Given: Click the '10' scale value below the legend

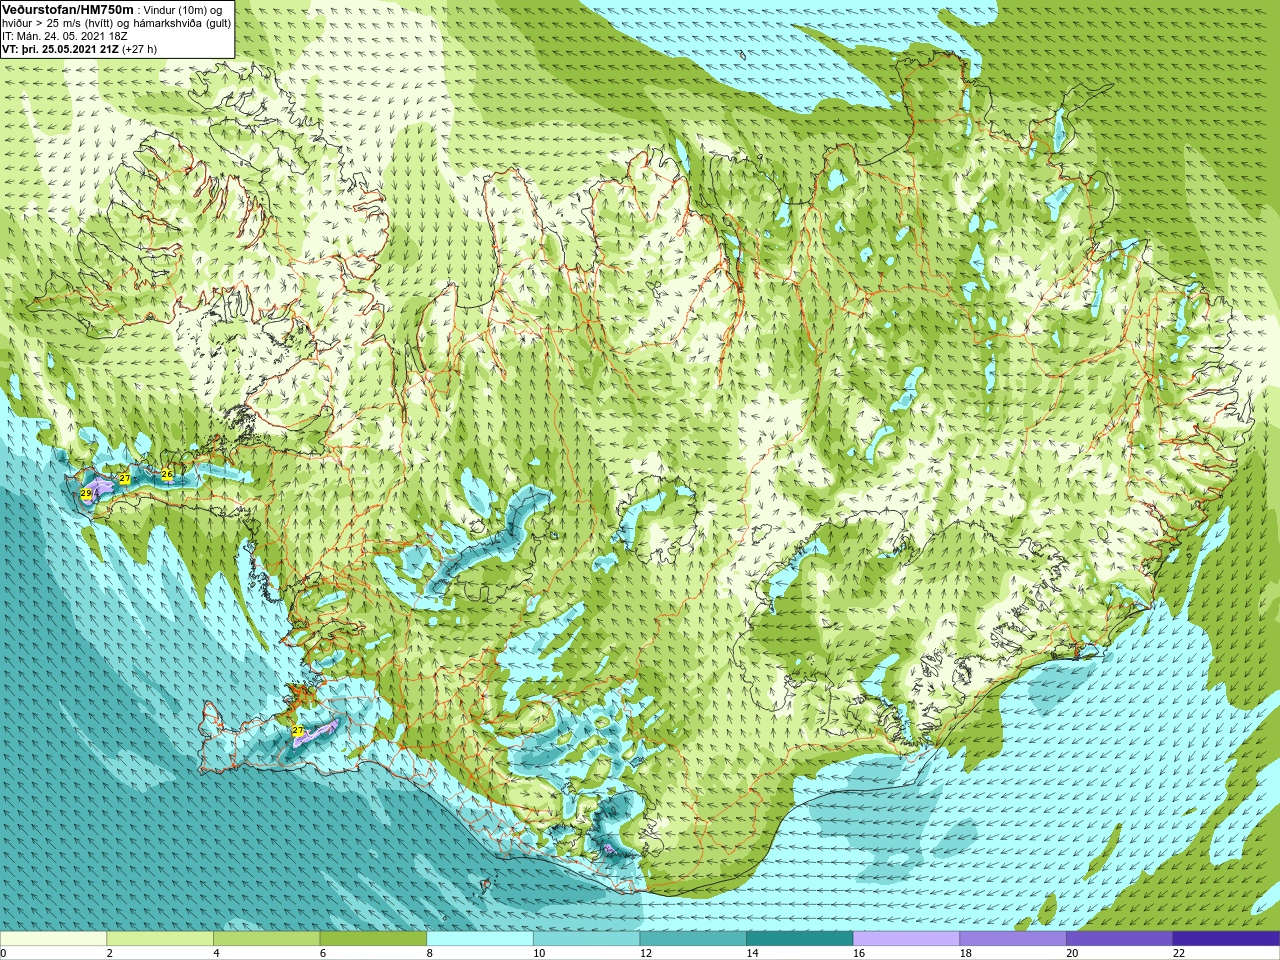Looking at the screenshot, I should tap(539, 953).
